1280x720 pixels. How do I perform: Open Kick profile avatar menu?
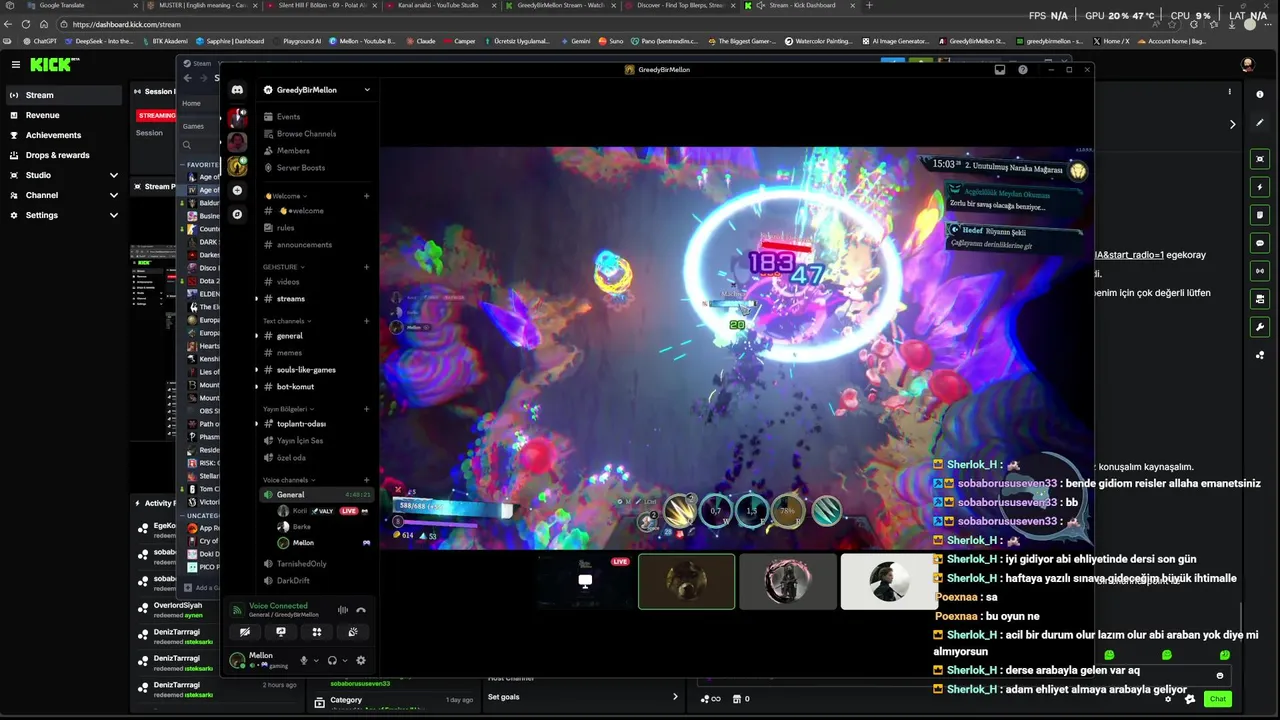[x=1247, y=65]
